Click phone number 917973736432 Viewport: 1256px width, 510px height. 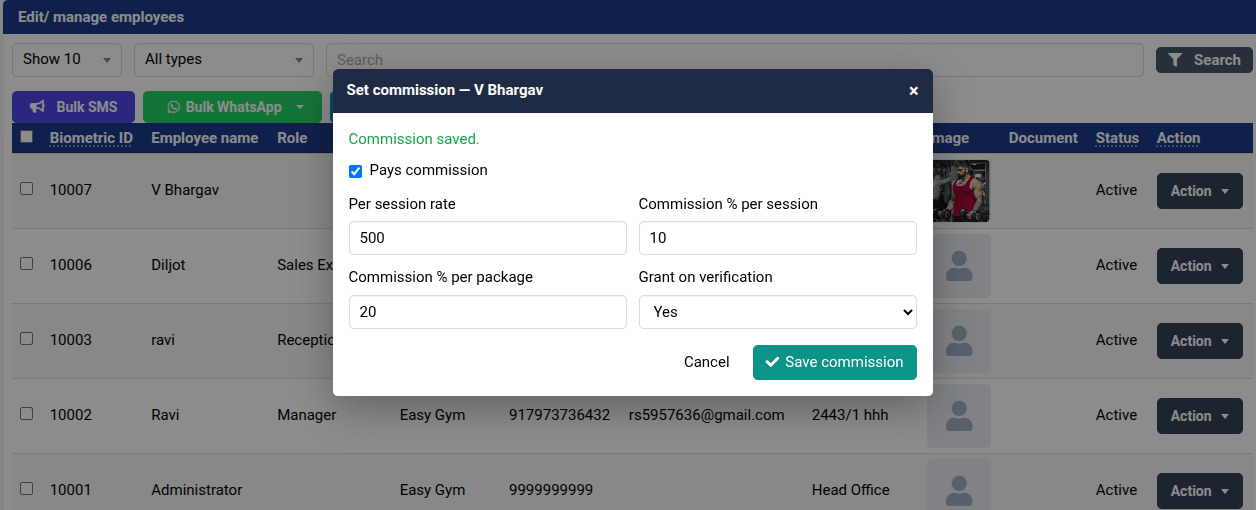point(559,415)
